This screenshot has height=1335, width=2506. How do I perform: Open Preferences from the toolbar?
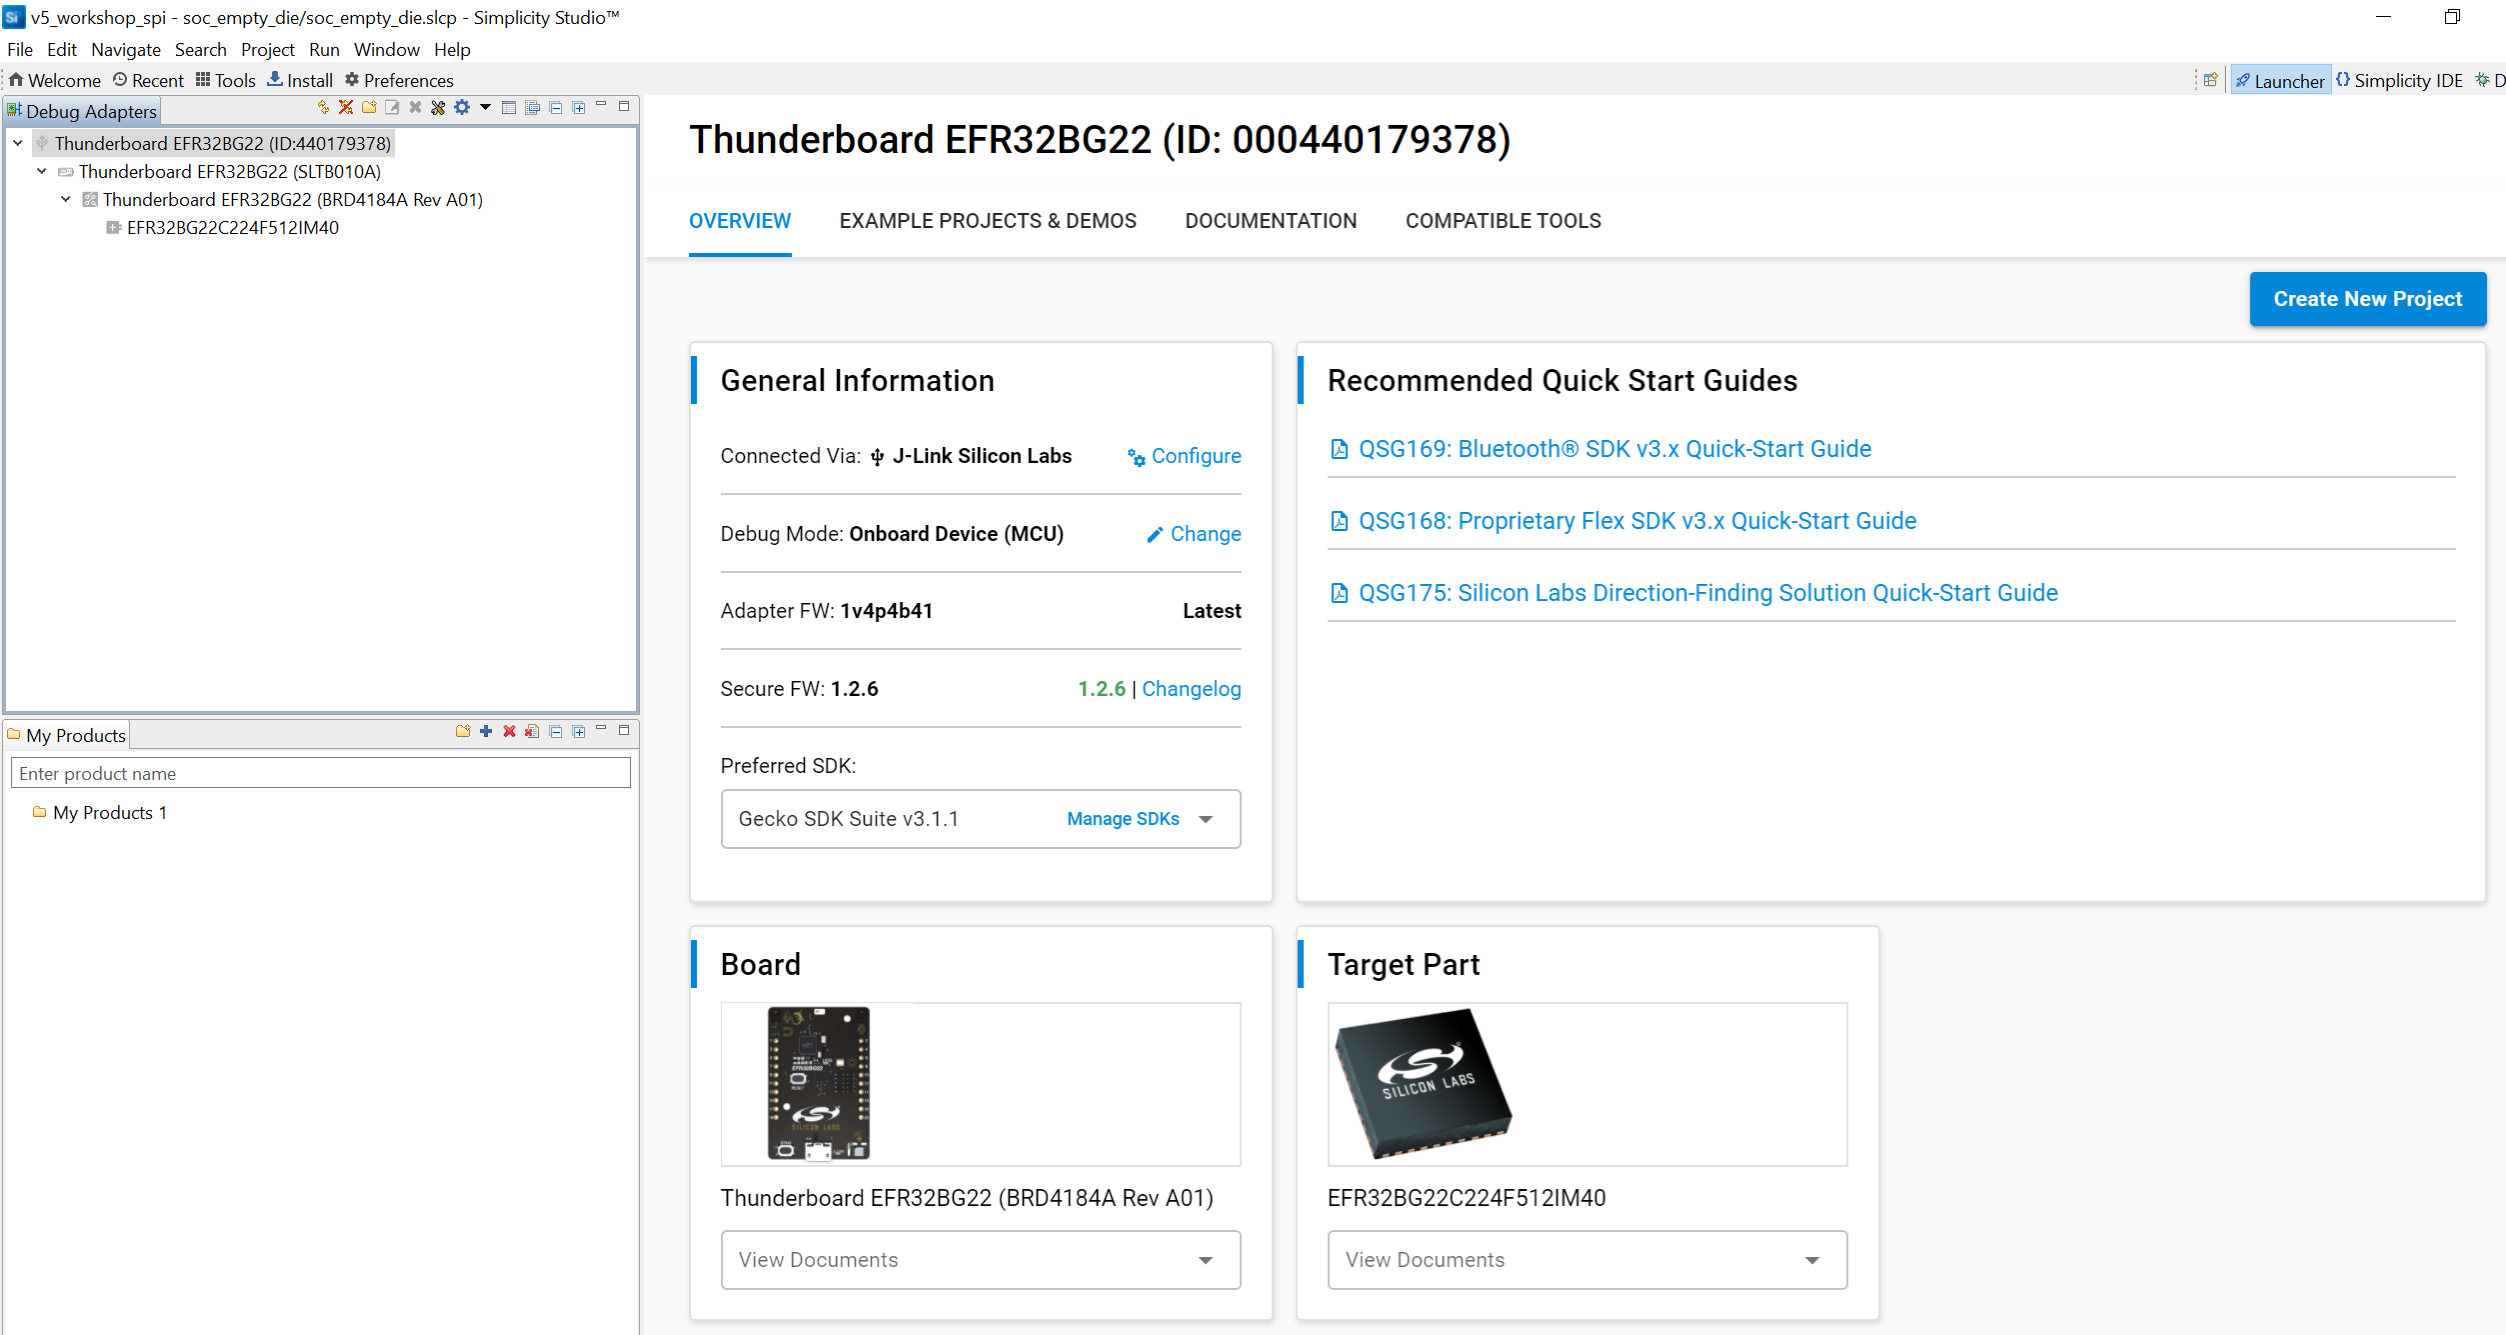coord(399,80)
